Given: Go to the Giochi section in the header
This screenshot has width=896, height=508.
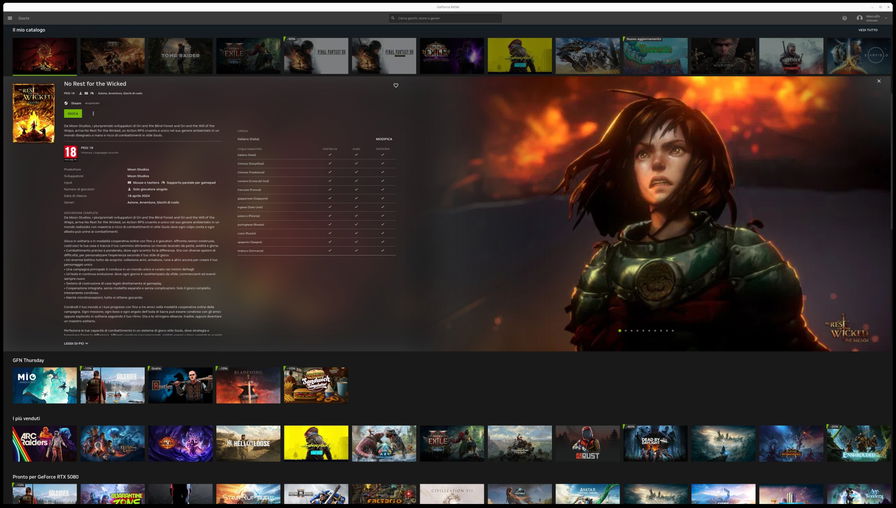Looking at the screenshot, I should tap(24, 18).
